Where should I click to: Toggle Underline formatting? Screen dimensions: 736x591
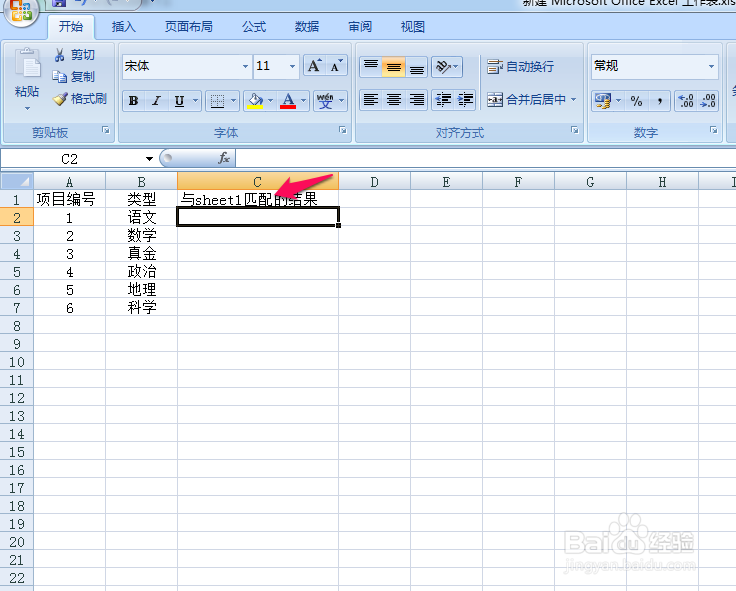(179, 101)
